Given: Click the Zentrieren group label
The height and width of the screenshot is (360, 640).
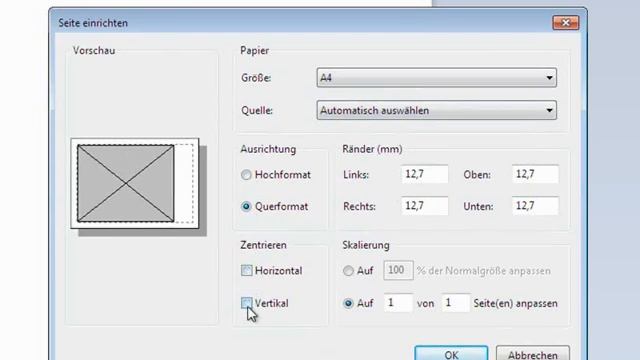Looking at the screenshot, I should click(x=263, y=245).
